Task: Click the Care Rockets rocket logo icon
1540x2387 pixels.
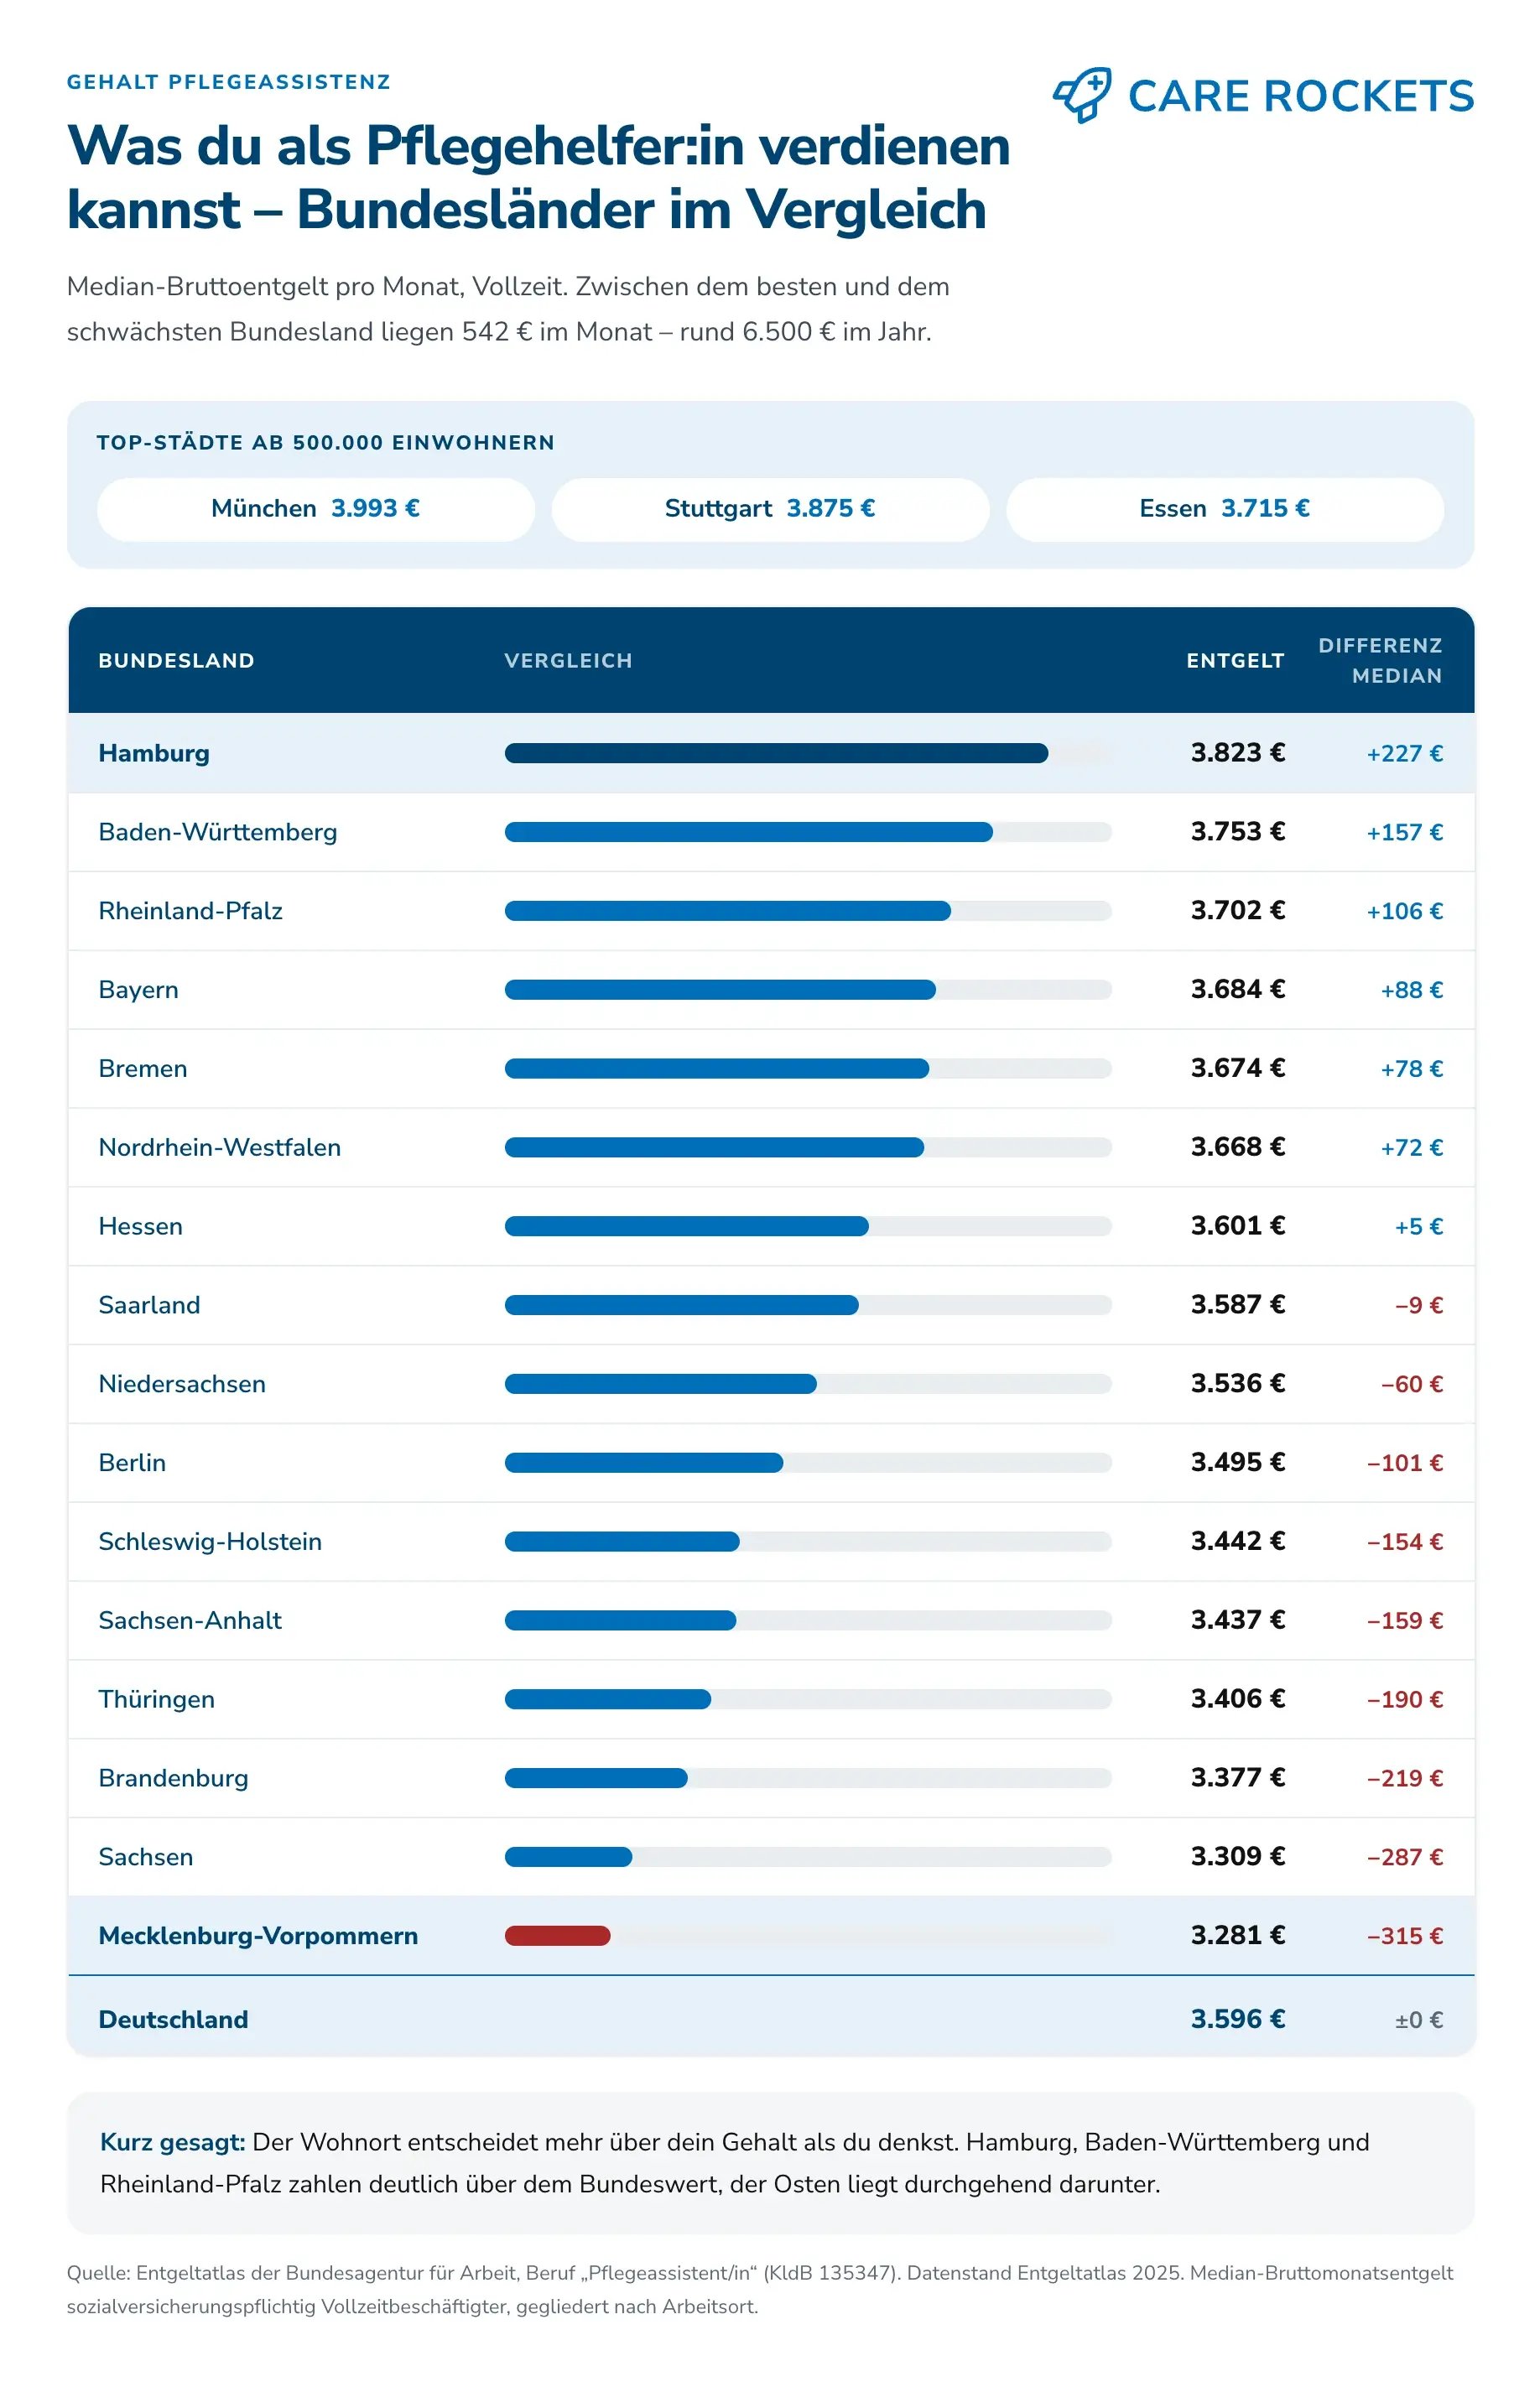Action: [1082, 96]
